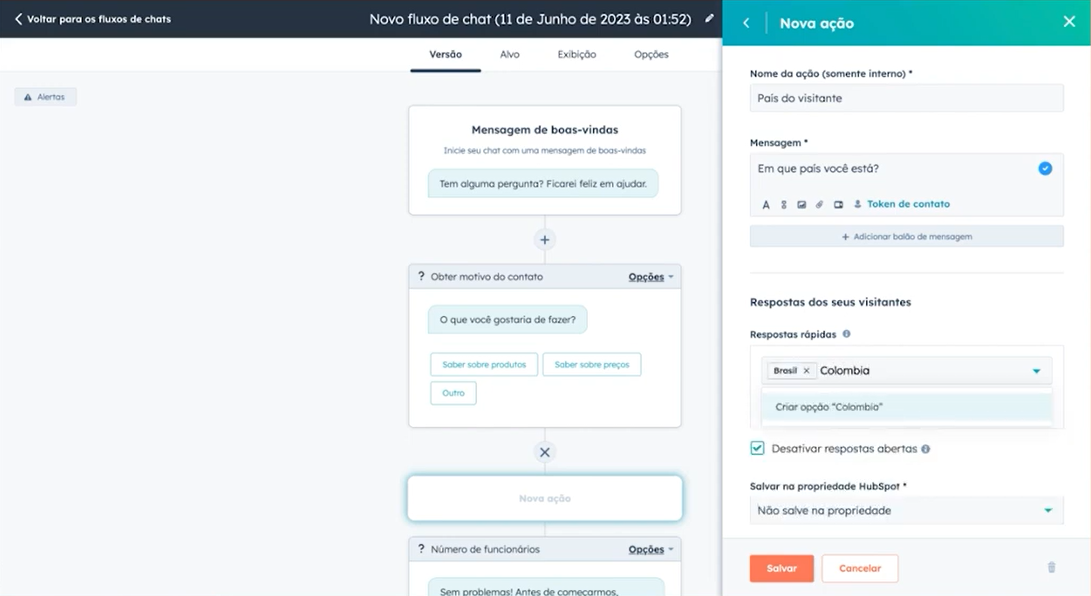Open the Alvo tab
Screen dimensions: 1091x596
(x=510, y=54)
